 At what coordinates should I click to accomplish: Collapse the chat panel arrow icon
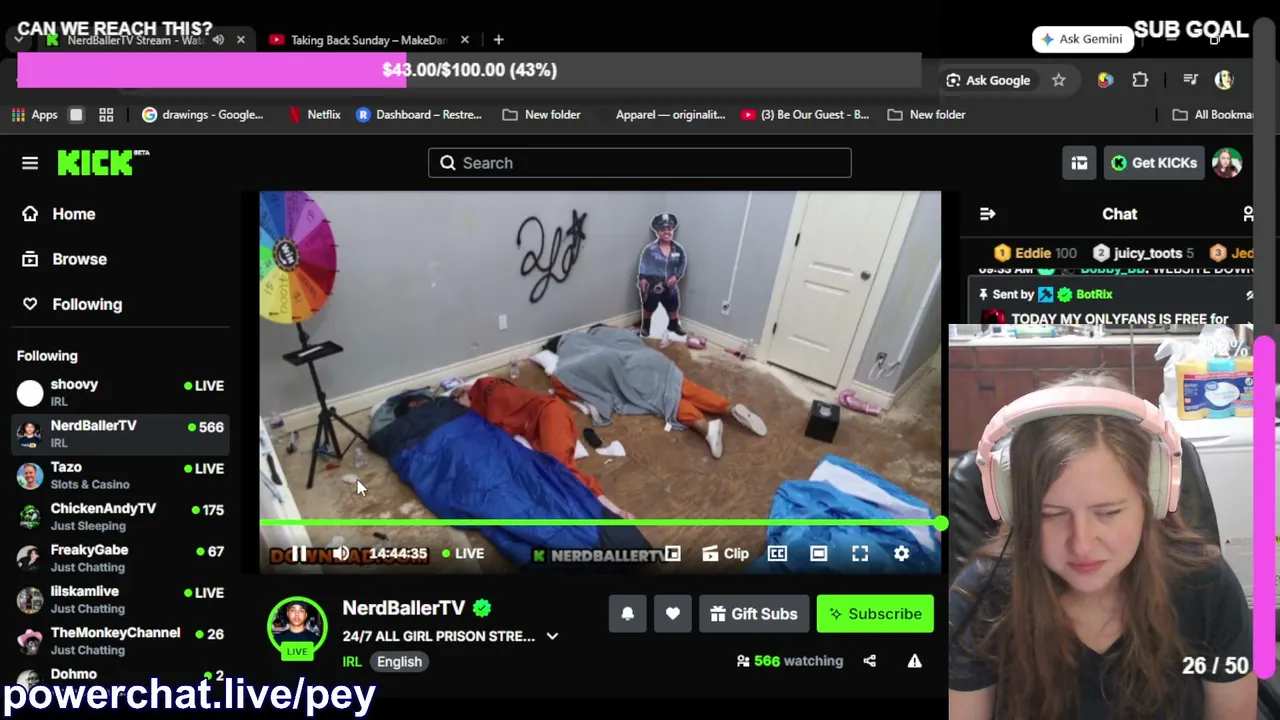[x=988, y=214]
